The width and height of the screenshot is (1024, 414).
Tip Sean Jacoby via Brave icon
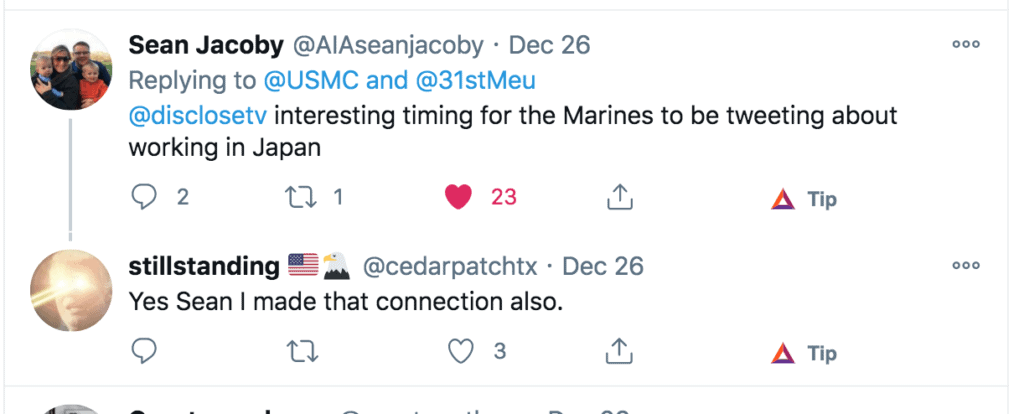[x=783, y=199]
